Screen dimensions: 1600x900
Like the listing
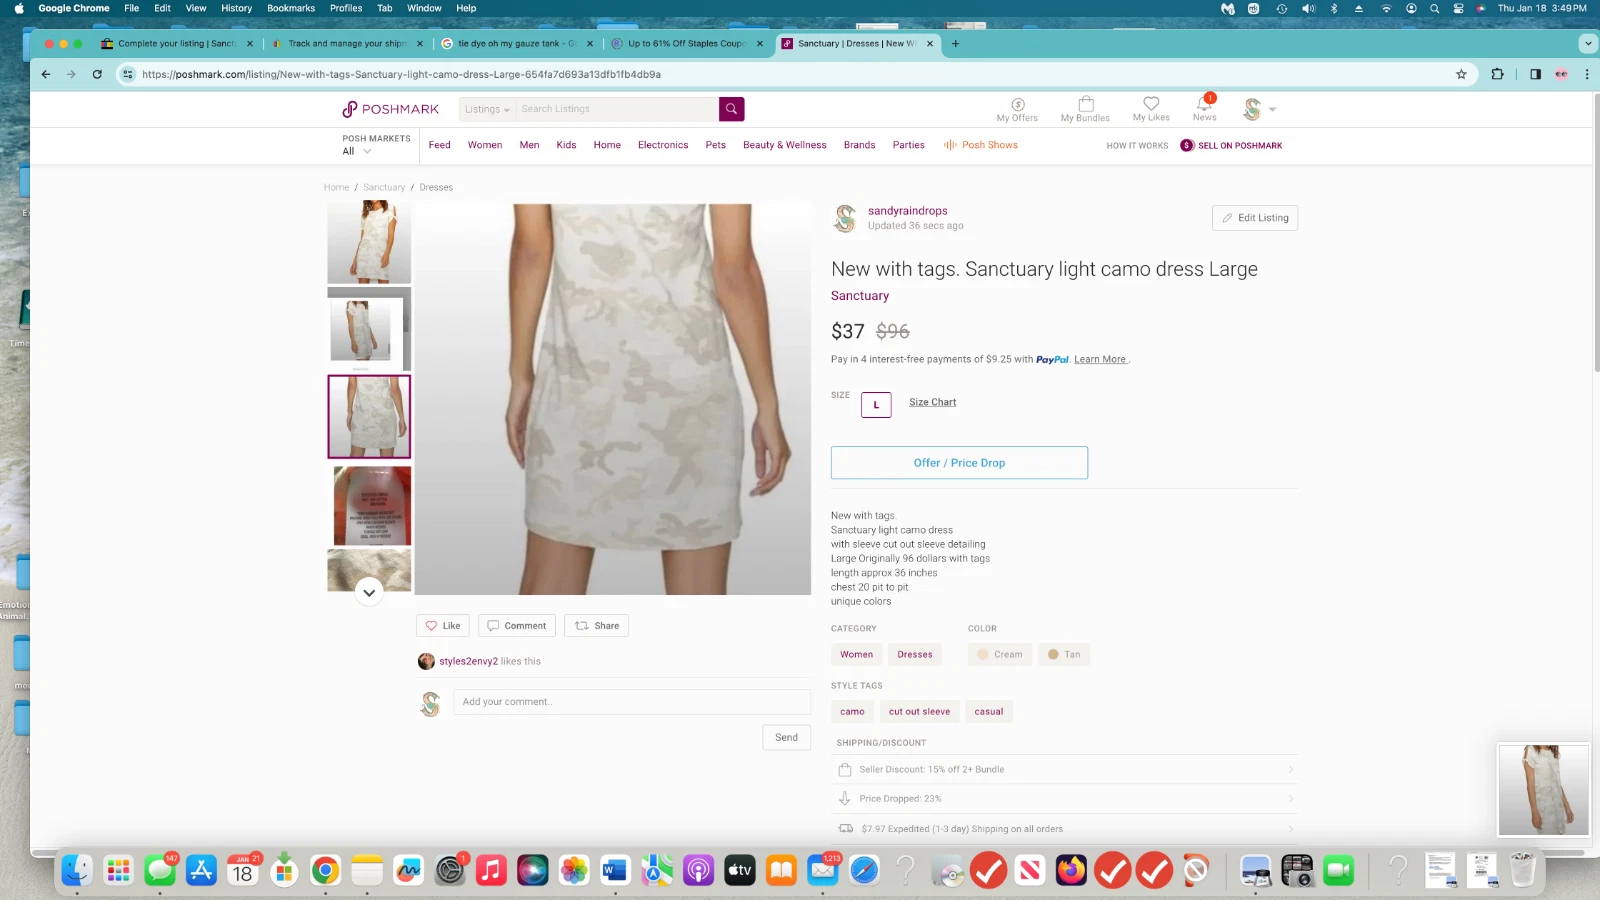pyautogui.click(x=442, y=626)
